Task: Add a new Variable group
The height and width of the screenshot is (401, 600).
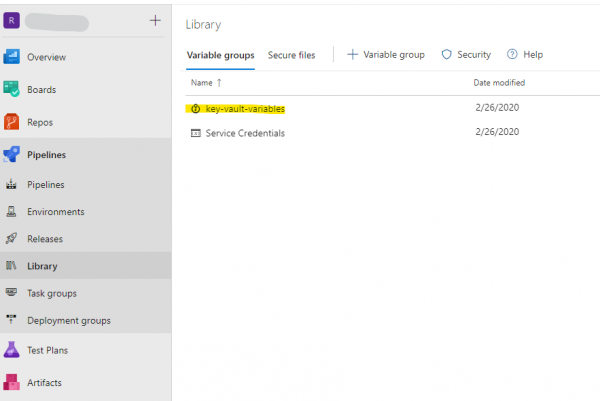Action: 386,55
